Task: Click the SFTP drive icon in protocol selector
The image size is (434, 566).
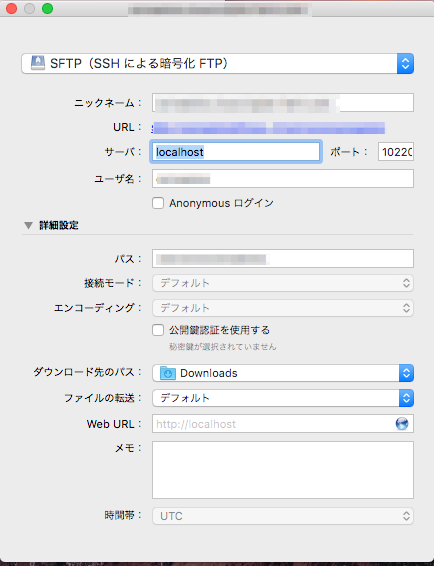Action: (x=38, y=63)
